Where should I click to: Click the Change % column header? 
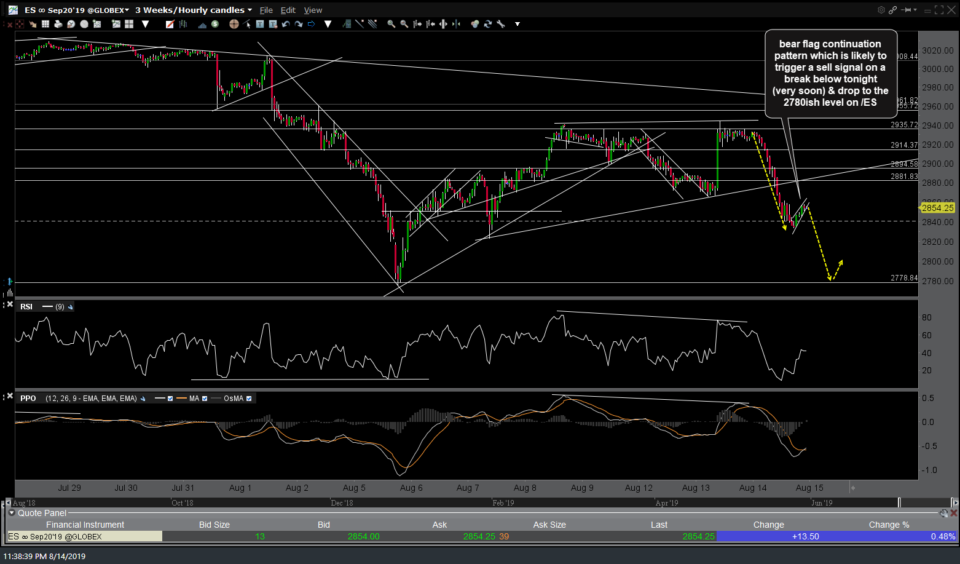tap(888, 525)
